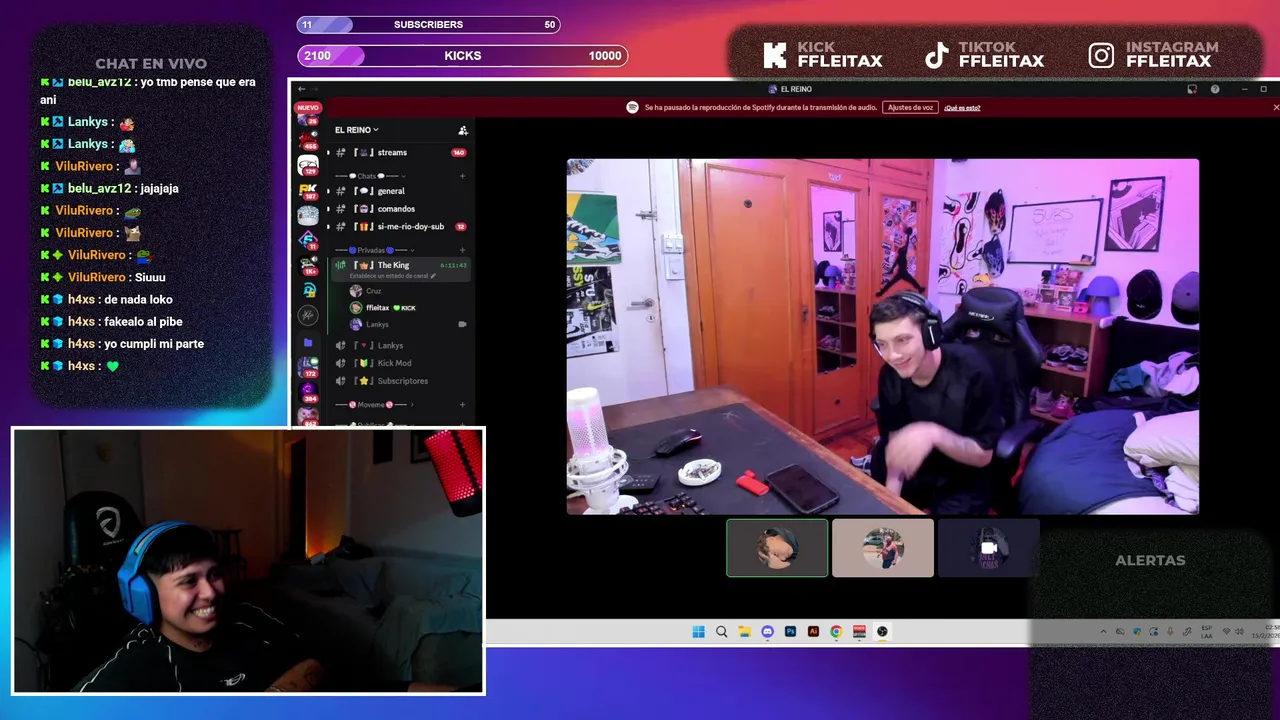Click the KICKS goal progress bar
Image resolution: width=1280 pixels, height=720 pixels.
click(463, 56)
